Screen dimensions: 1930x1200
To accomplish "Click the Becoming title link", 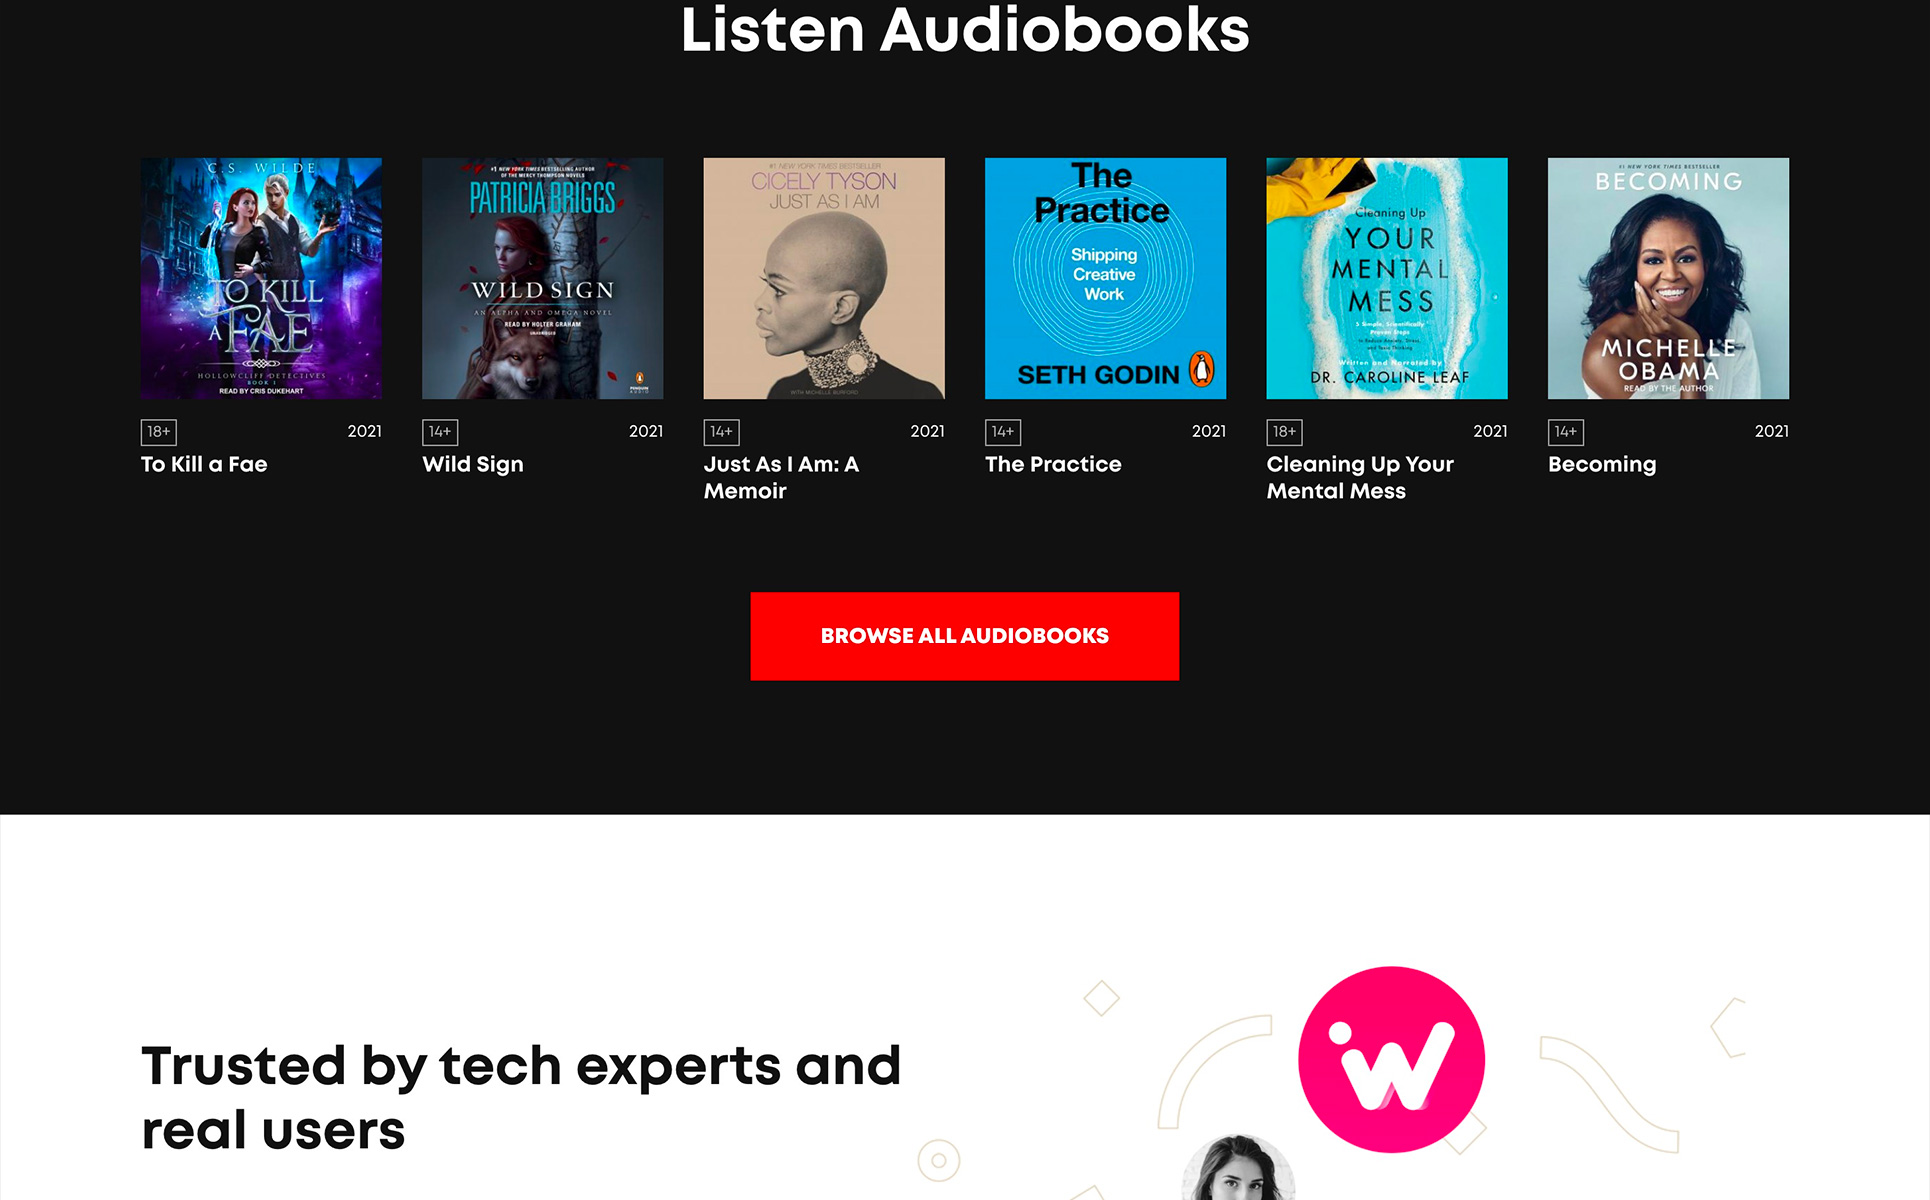I will click(1602, 465).
